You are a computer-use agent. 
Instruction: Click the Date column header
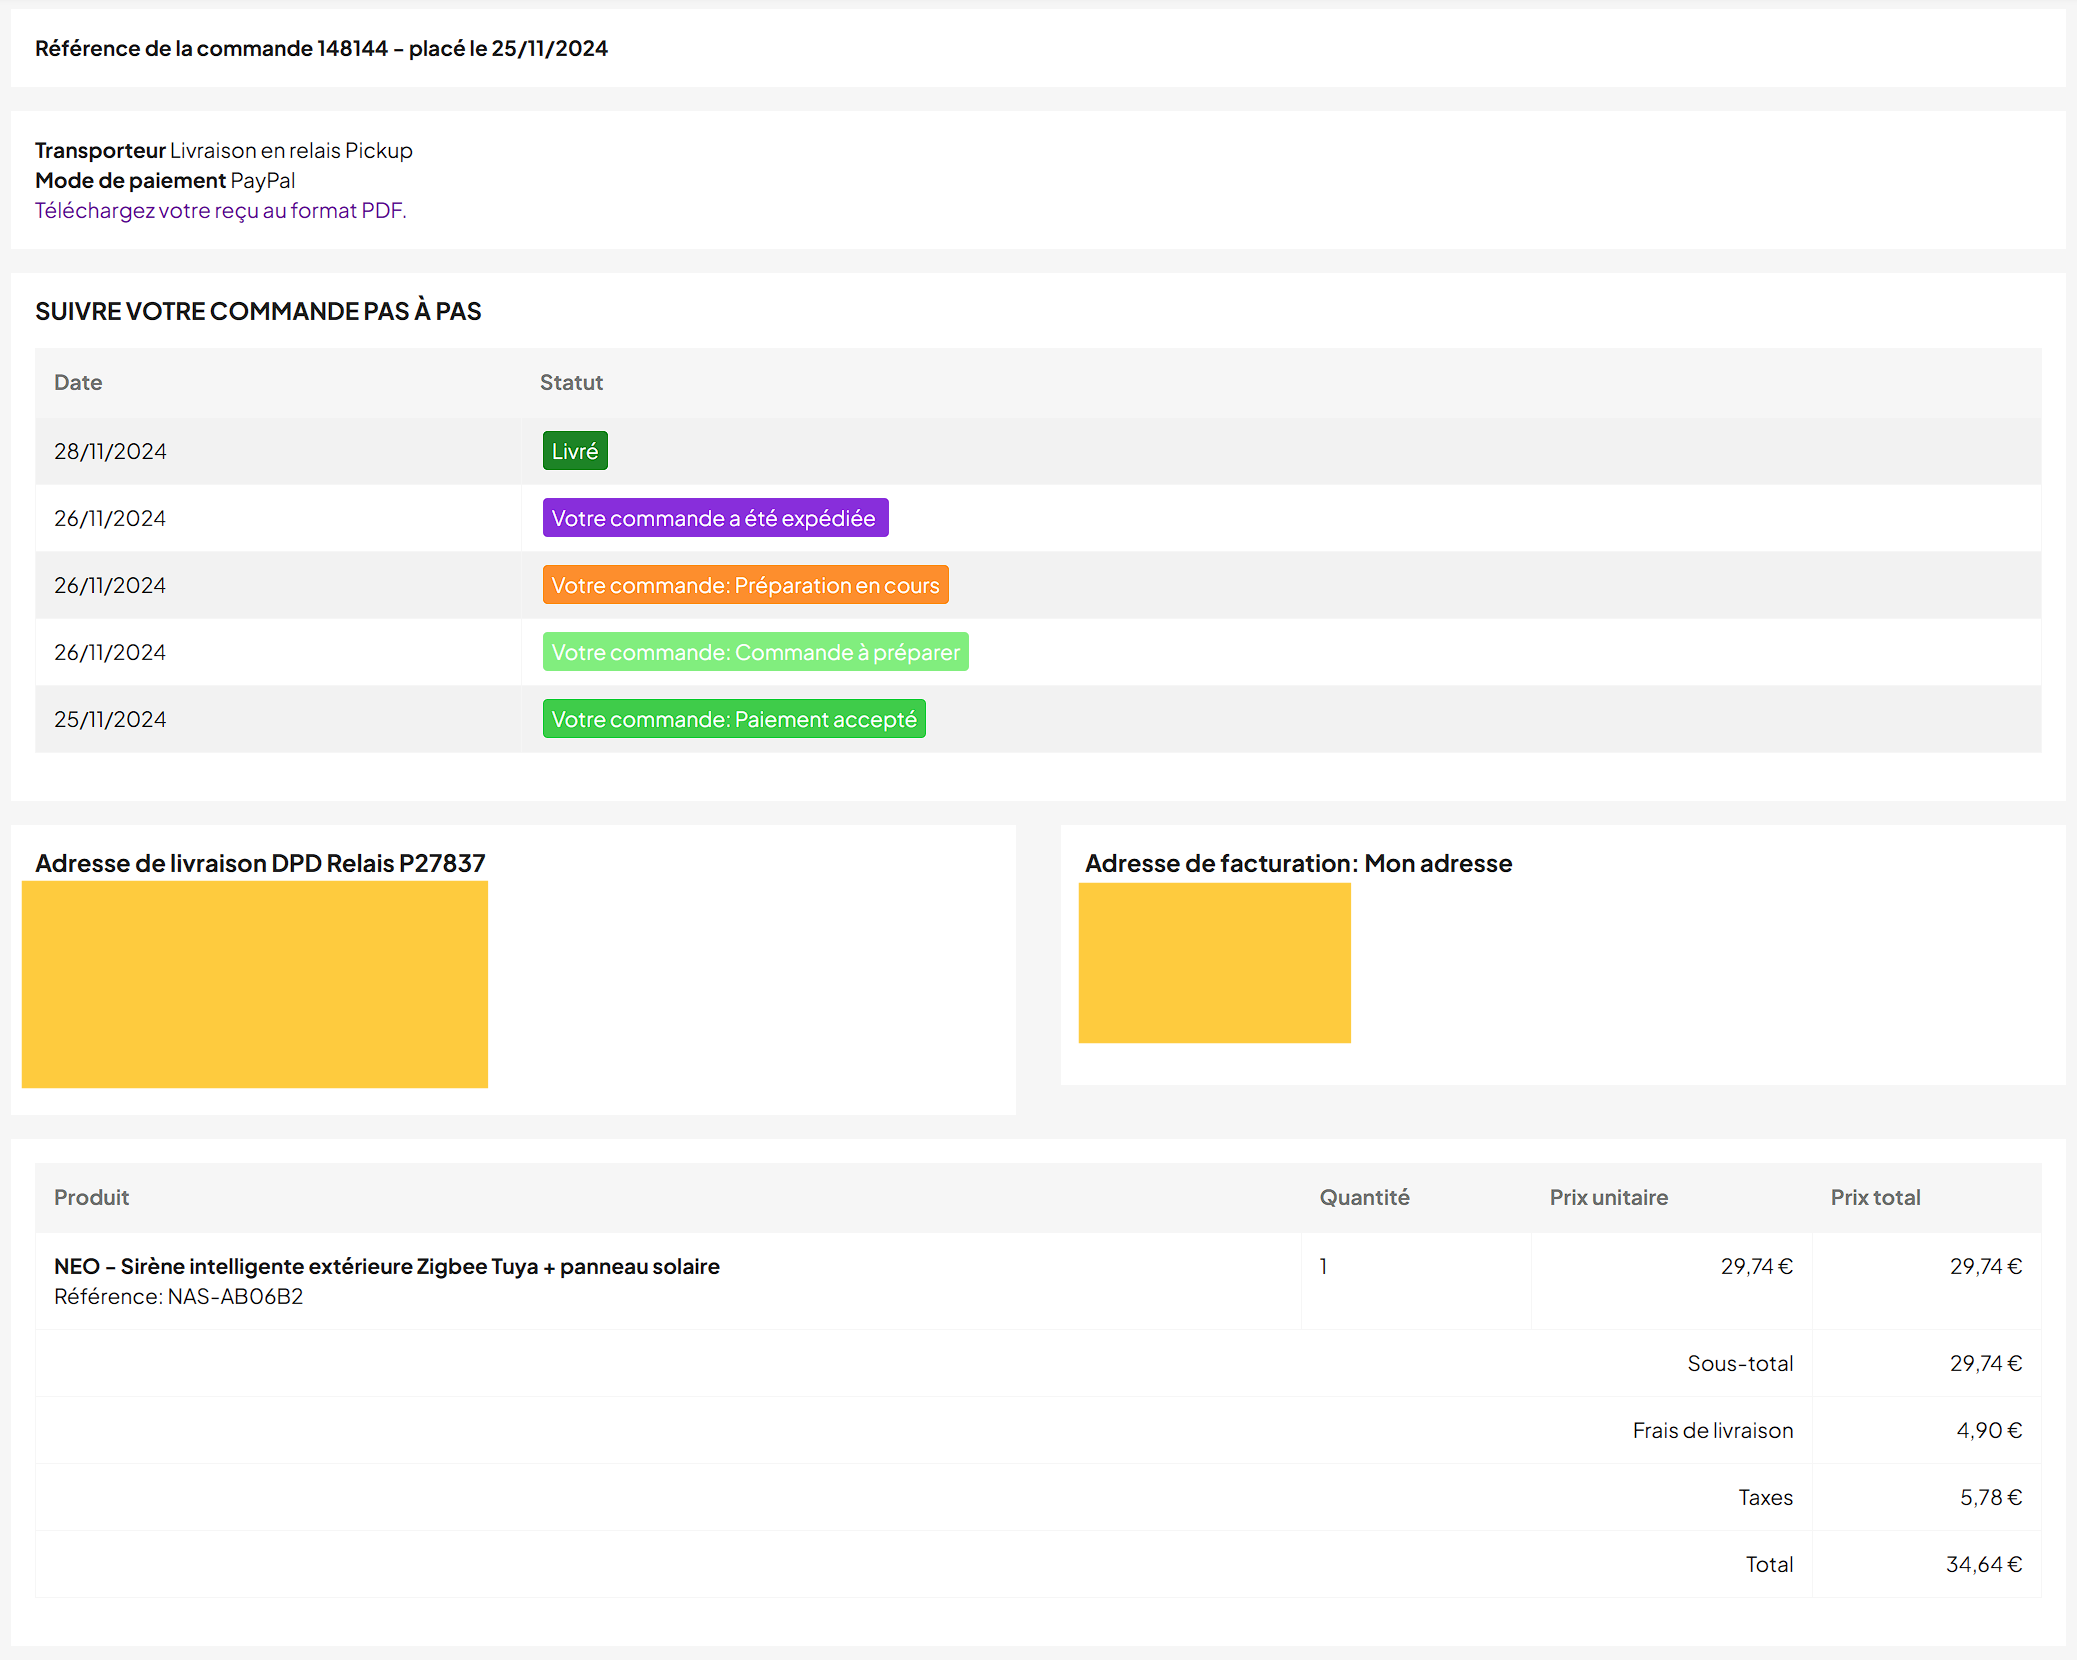coord(78,382)
